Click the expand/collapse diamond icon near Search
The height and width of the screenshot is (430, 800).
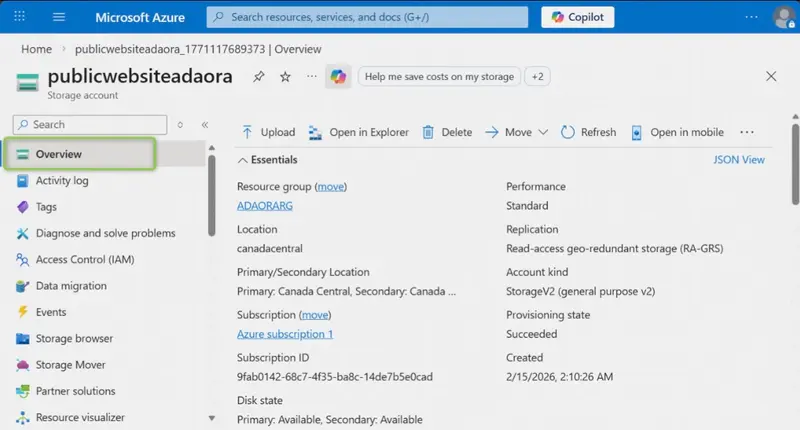pos(180,124)
